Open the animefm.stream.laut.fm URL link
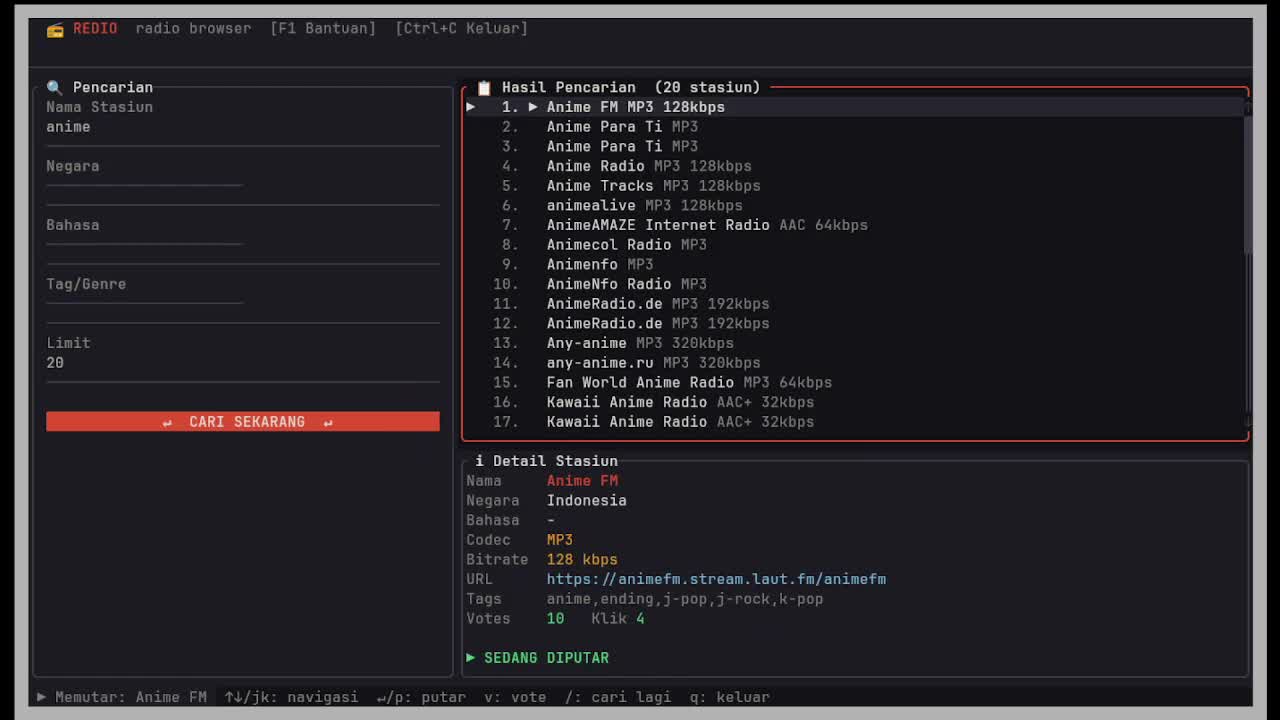This screenshot has height=720, width=1280. click(716, 579)
